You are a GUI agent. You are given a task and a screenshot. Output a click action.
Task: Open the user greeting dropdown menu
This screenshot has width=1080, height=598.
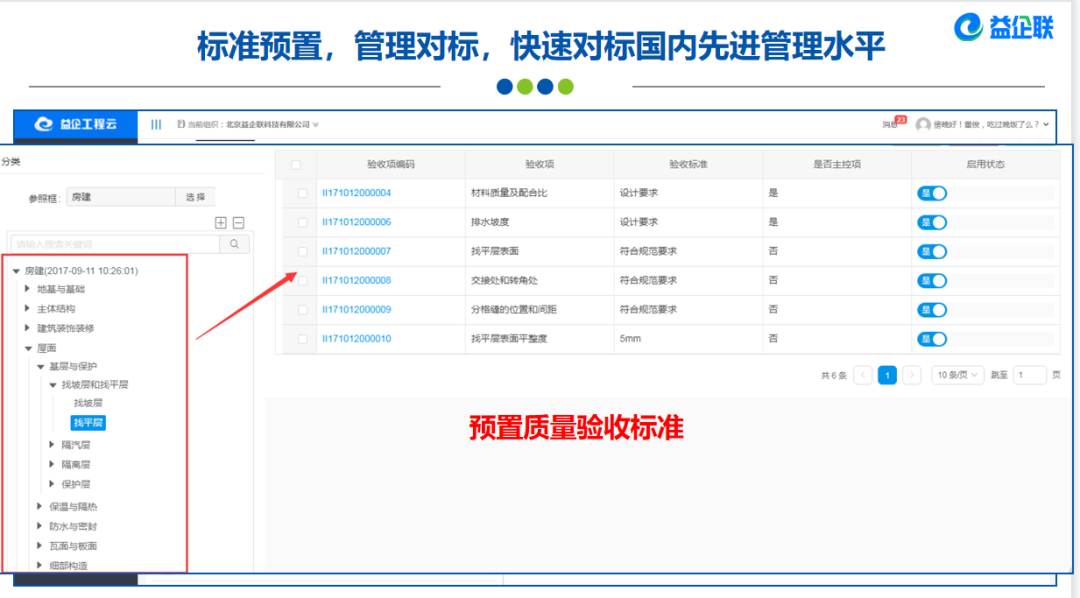pyautogui.click(x=990, y=125)
